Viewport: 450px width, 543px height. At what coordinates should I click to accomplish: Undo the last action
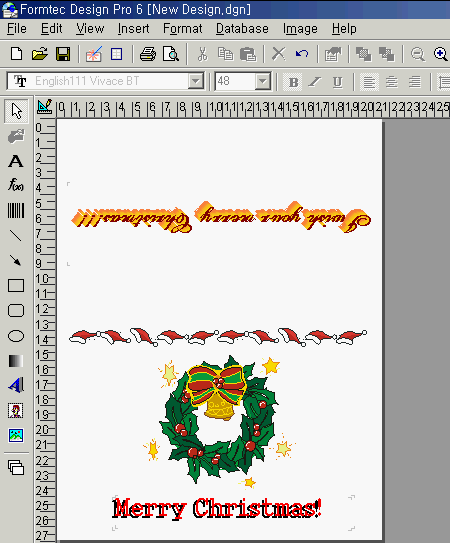(302, 54)
